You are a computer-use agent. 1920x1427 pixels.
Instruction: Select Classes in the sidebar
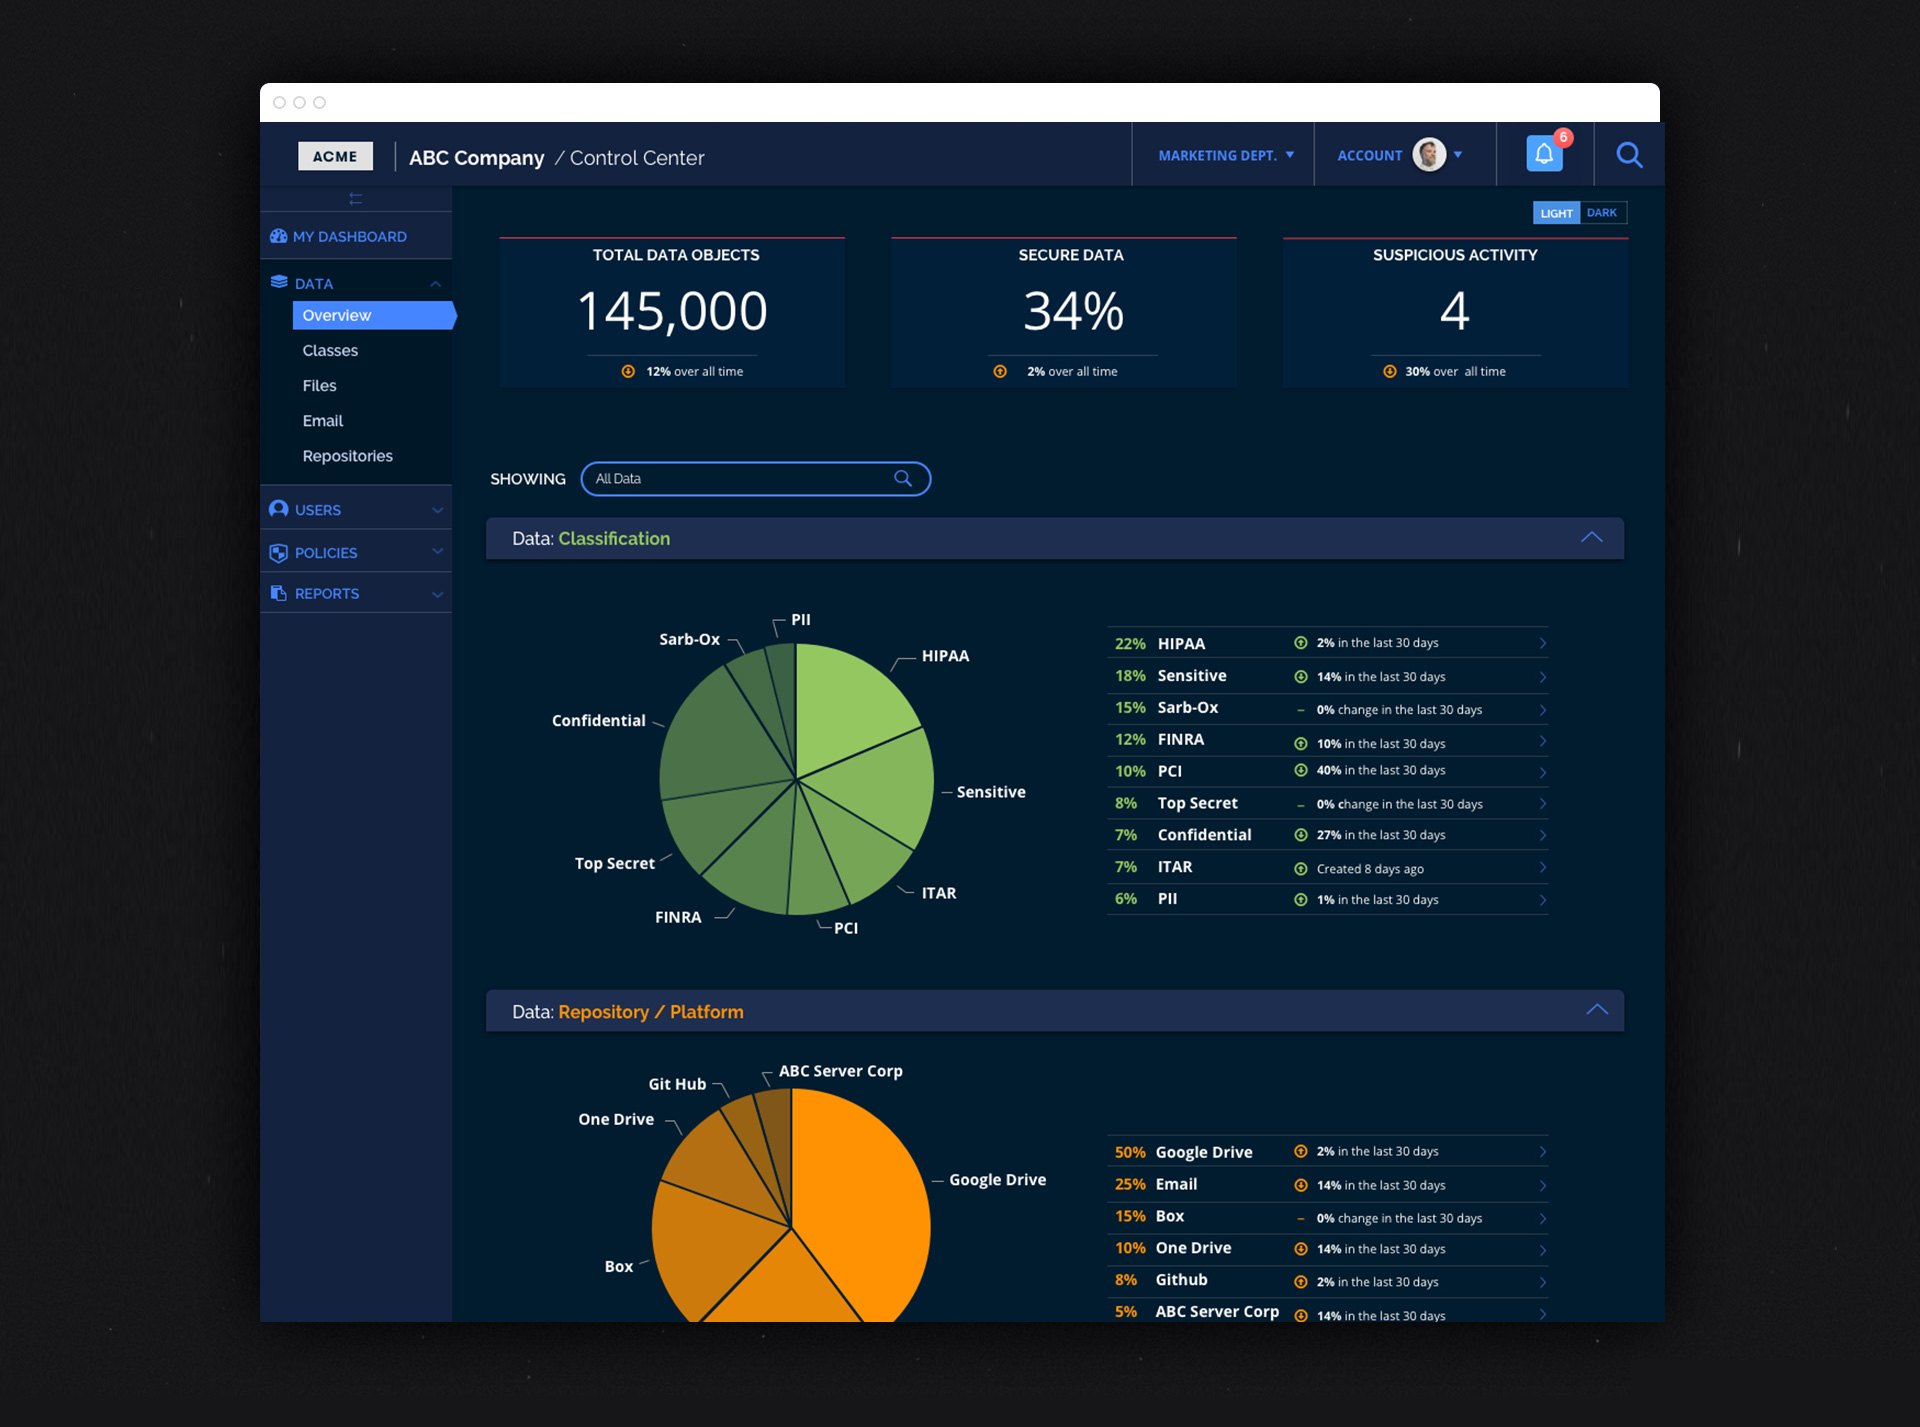pyautogui.click(x=330, y=350)
